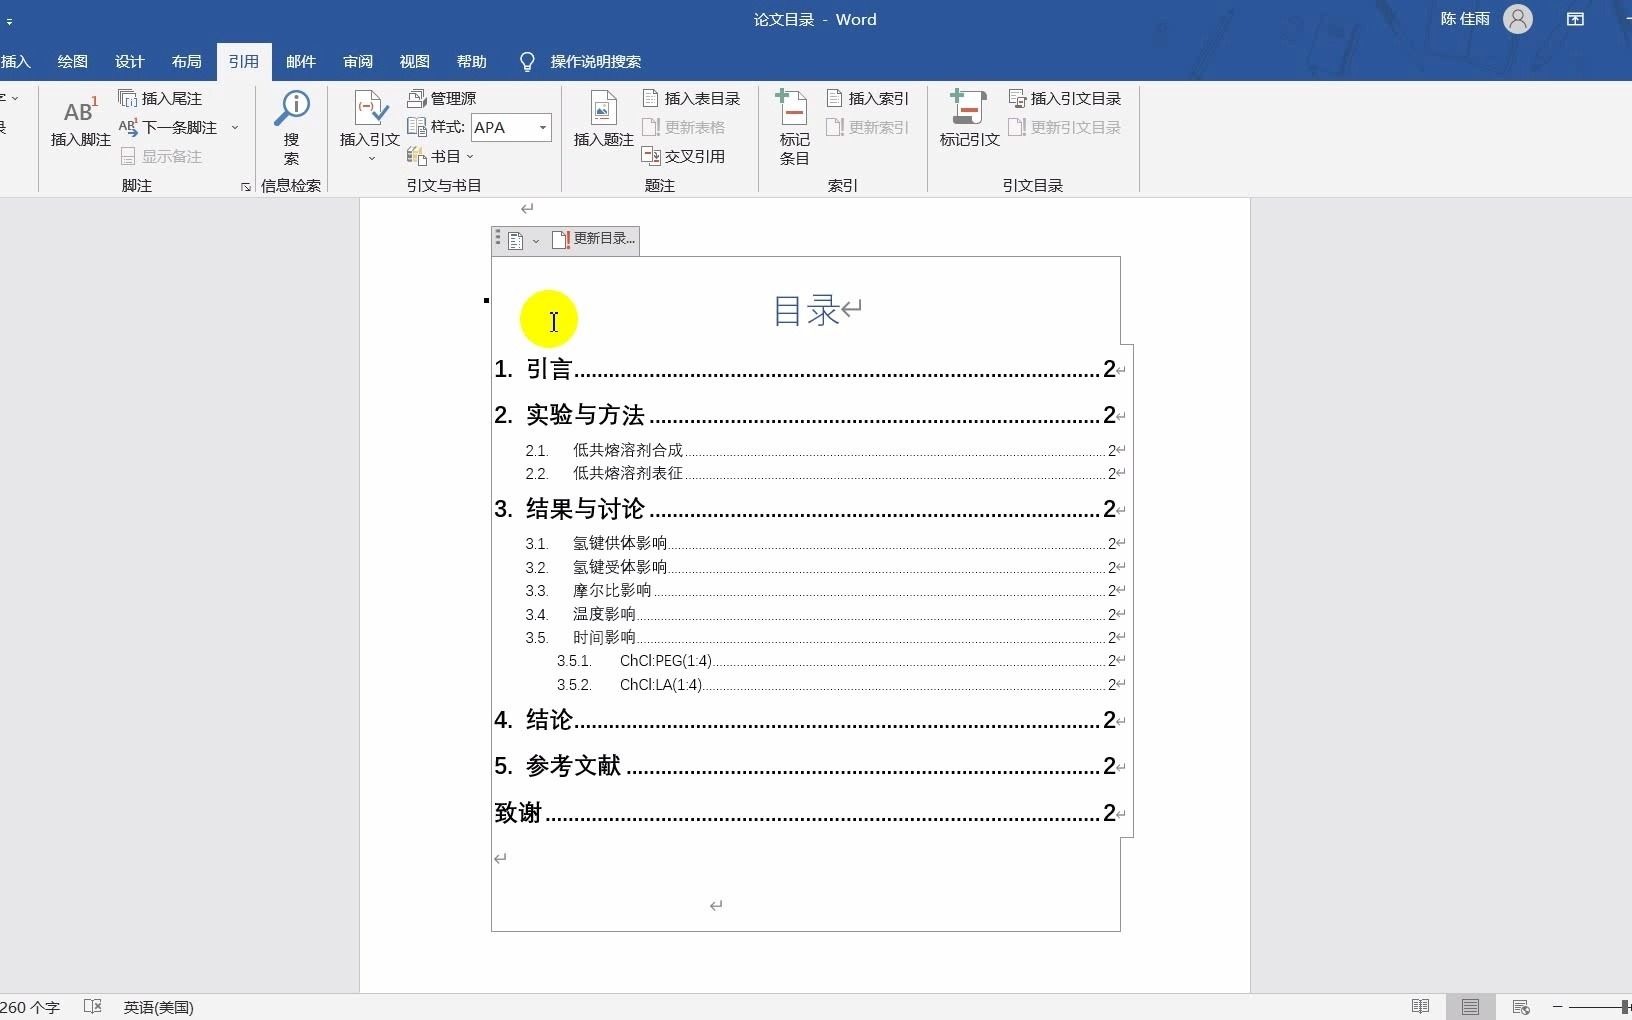The width and height of the screenshot is (1632, 1020).
Task: Open the Help (帮助) tab
Action: pyautogui.click(x=472, y=62)
